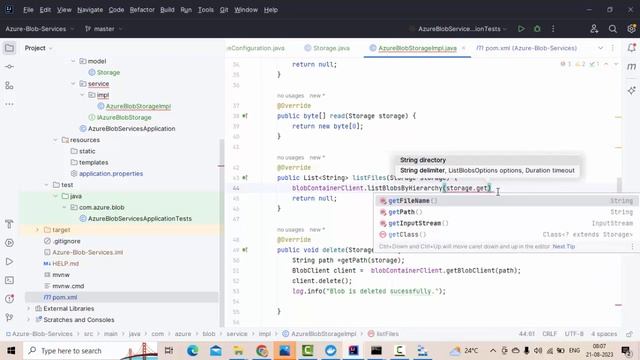640x360 pixels.
Task: Open the Build hammer tool window
Action: (x=9, y=224)
